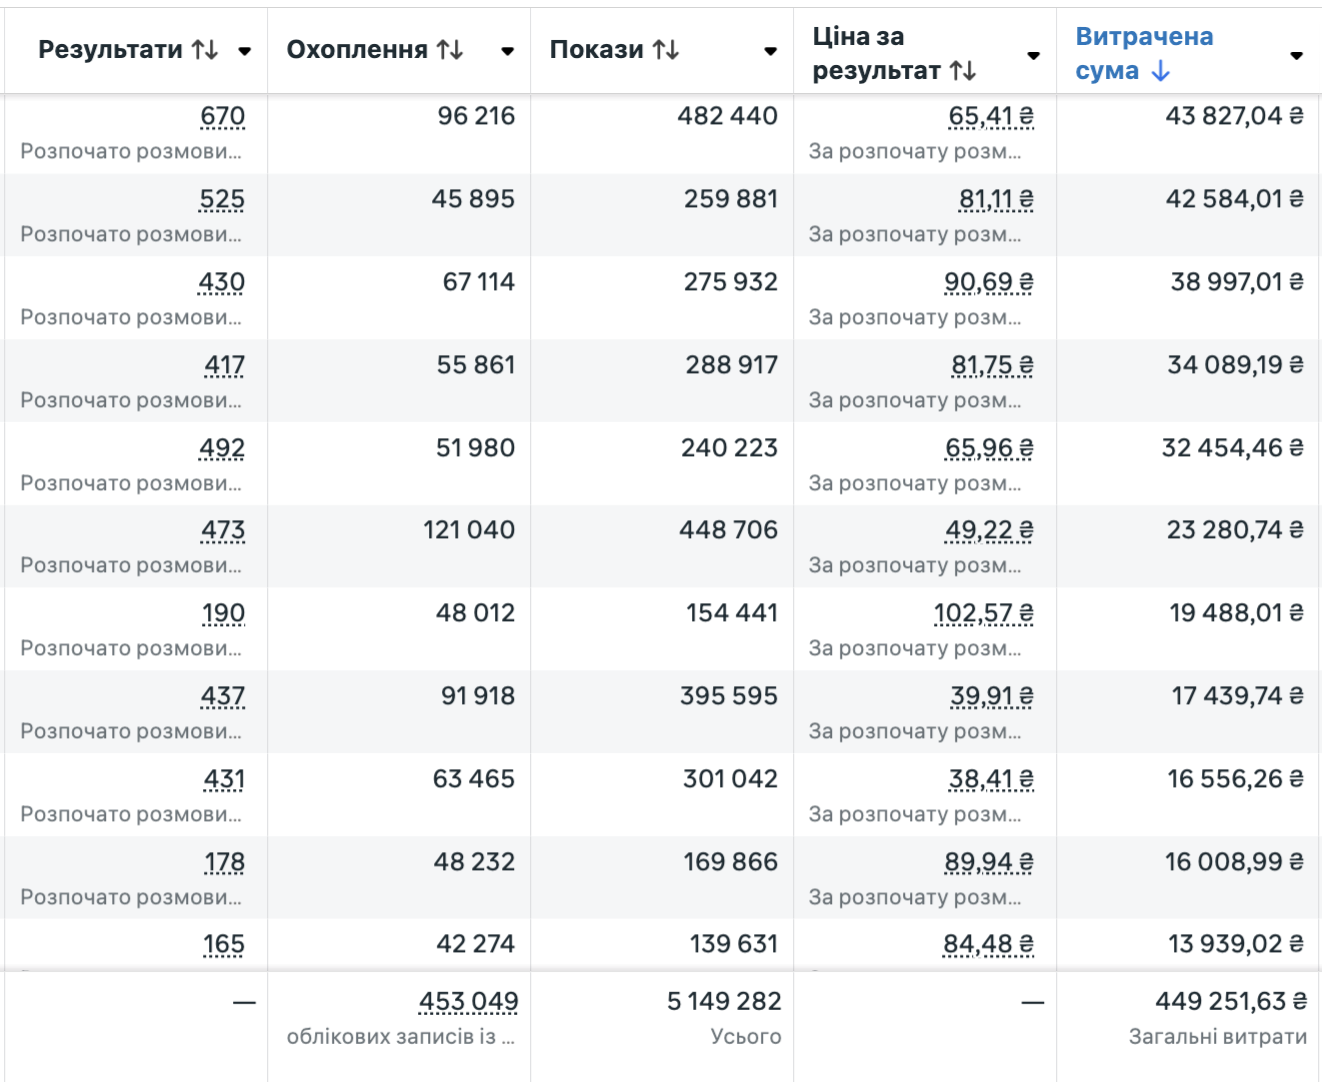1322x1082 pixels.
Task: Click the impressions value 154 441
Action: (732, 613)
